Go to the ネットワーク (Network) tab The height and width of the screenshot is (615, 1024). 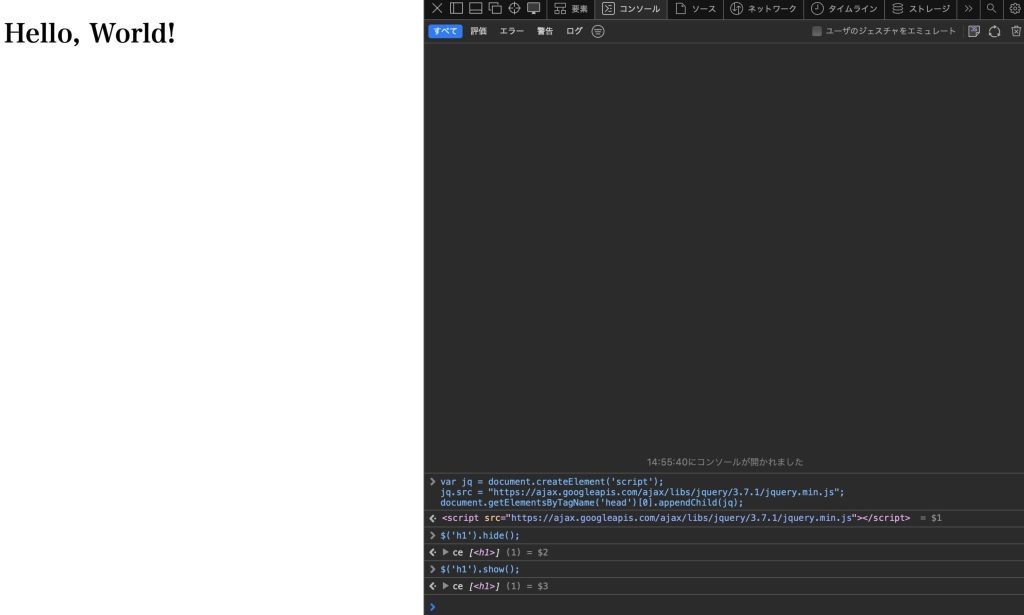[x=763, y=9]
